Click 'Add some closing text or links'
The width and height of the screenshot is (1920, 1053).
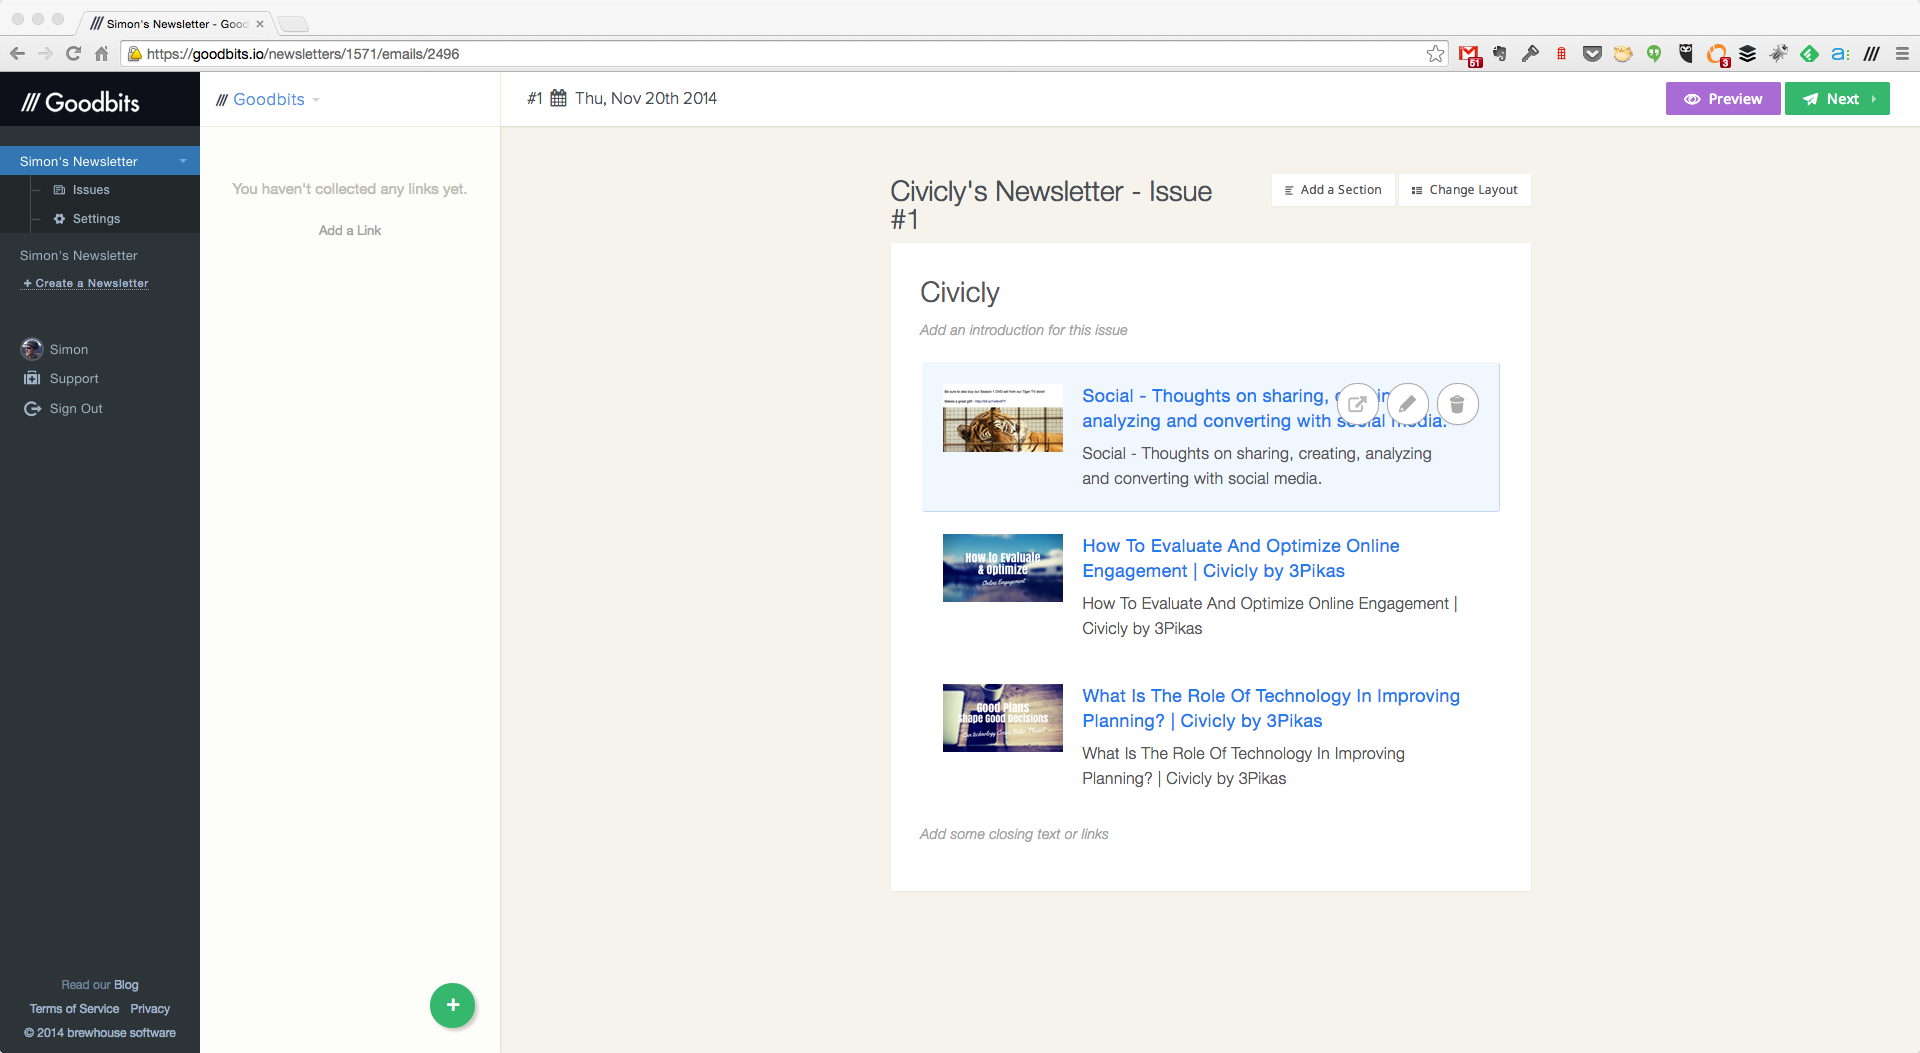click(x=1014, y=834)
